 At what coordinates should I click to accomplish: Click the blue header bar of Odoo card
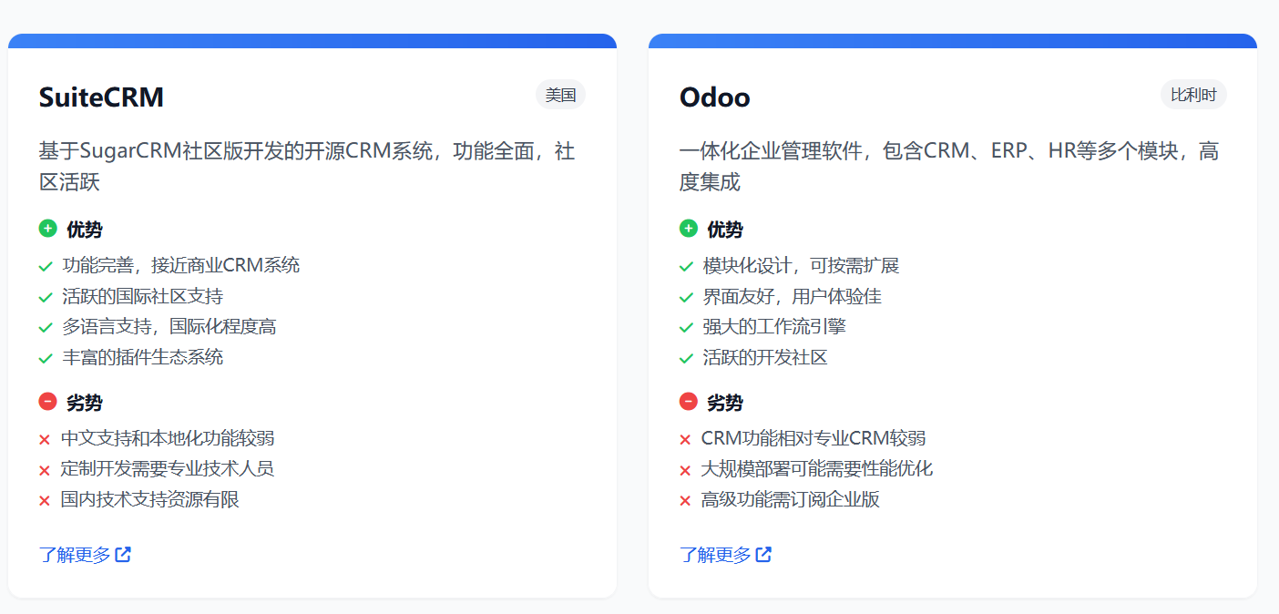(951, 41)
